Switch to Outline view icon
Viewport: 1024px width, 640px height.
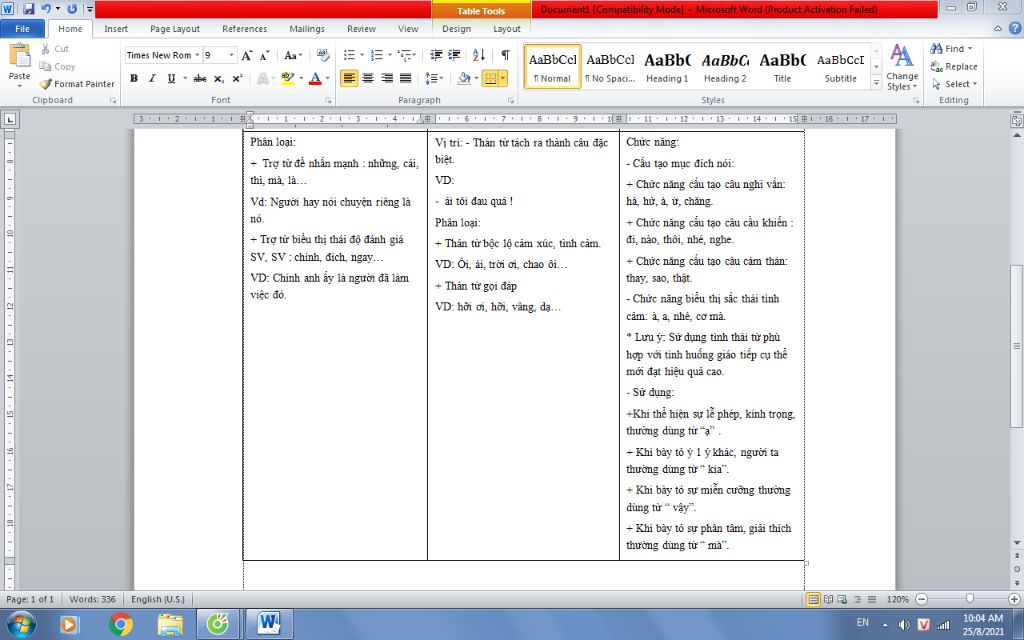[857, 599]
